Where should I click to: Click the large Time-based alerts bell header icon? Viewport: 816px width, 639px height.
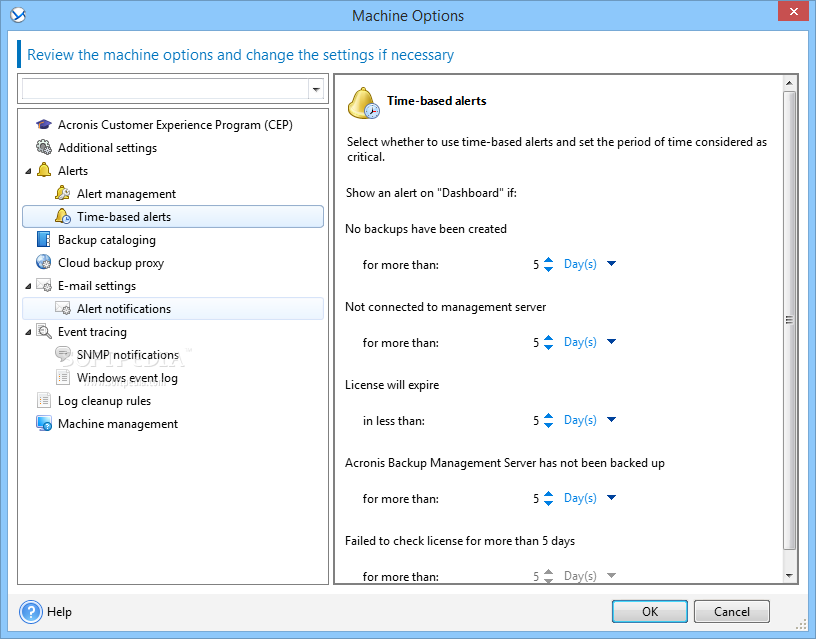point(363,103)
